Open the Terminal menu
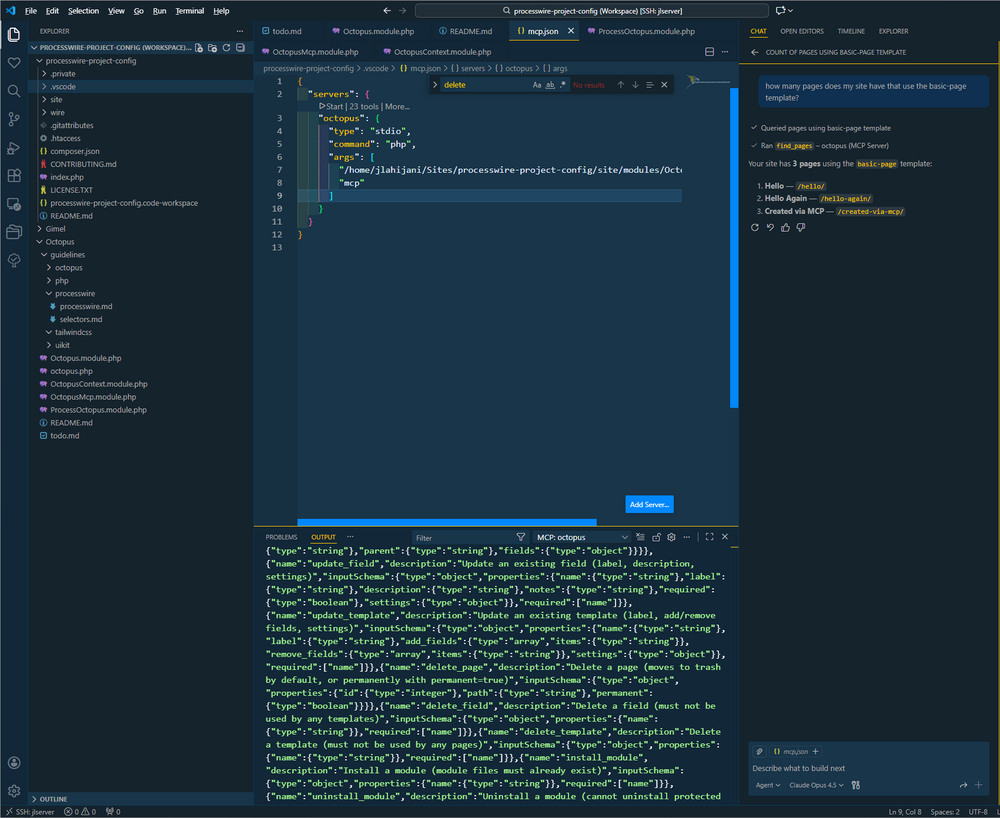The height and width of the screenshot is (818, 1000). pyautogui.click(x=189, y=11)
